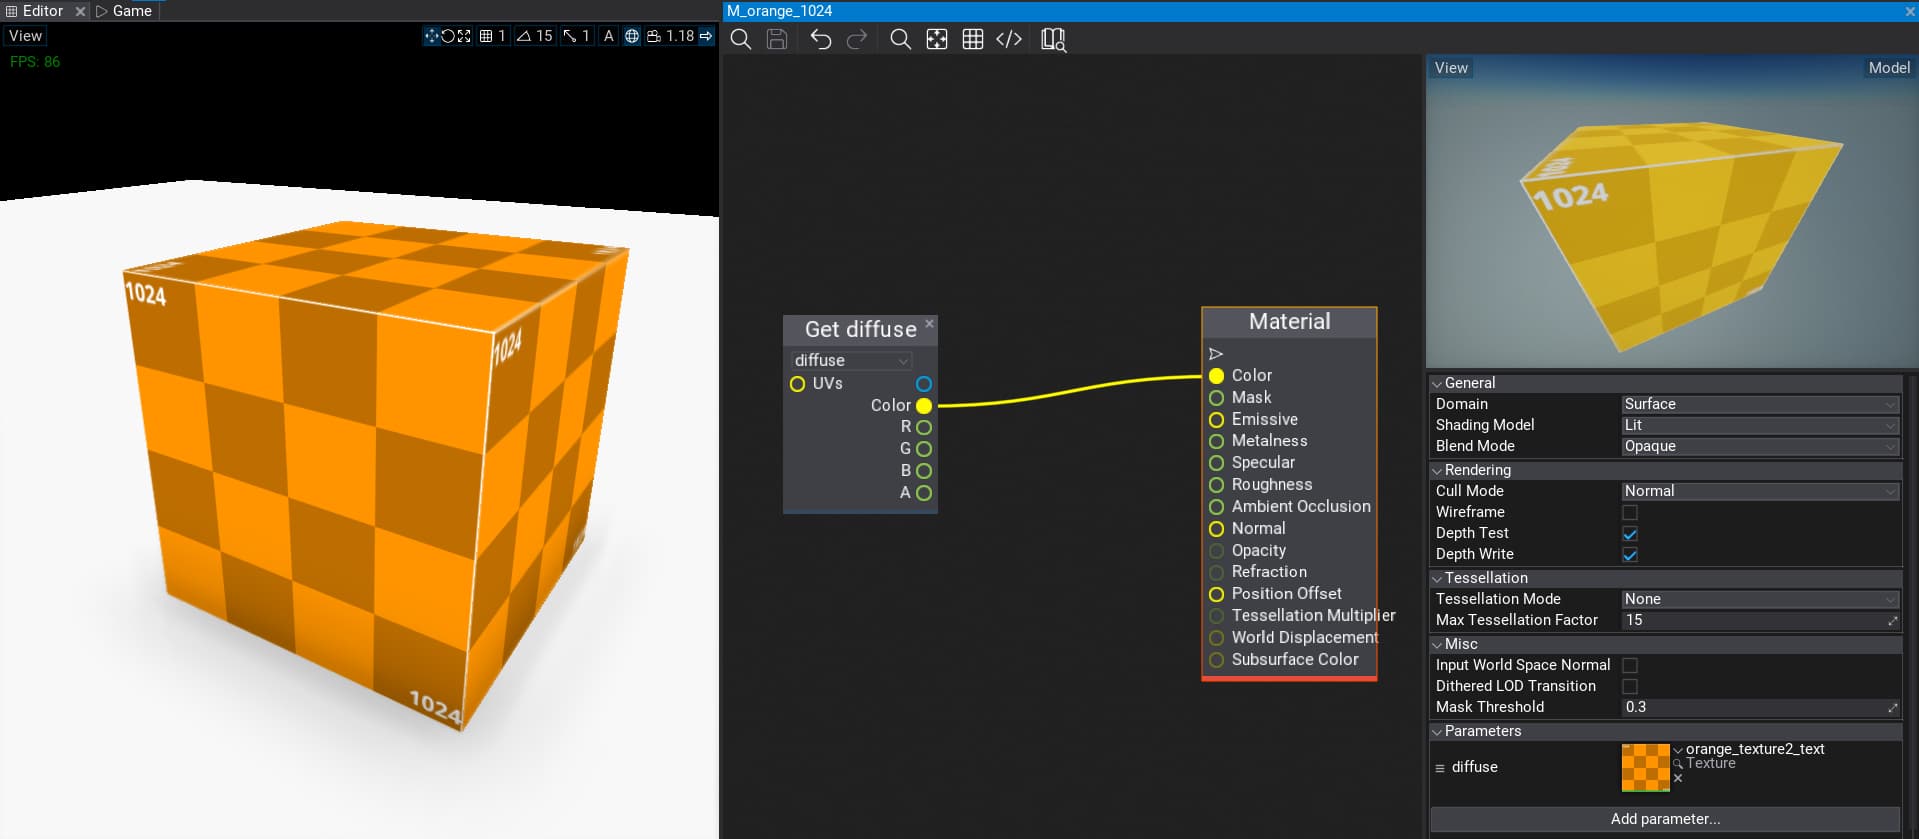Click the Add parameter button

(1665, 819)
